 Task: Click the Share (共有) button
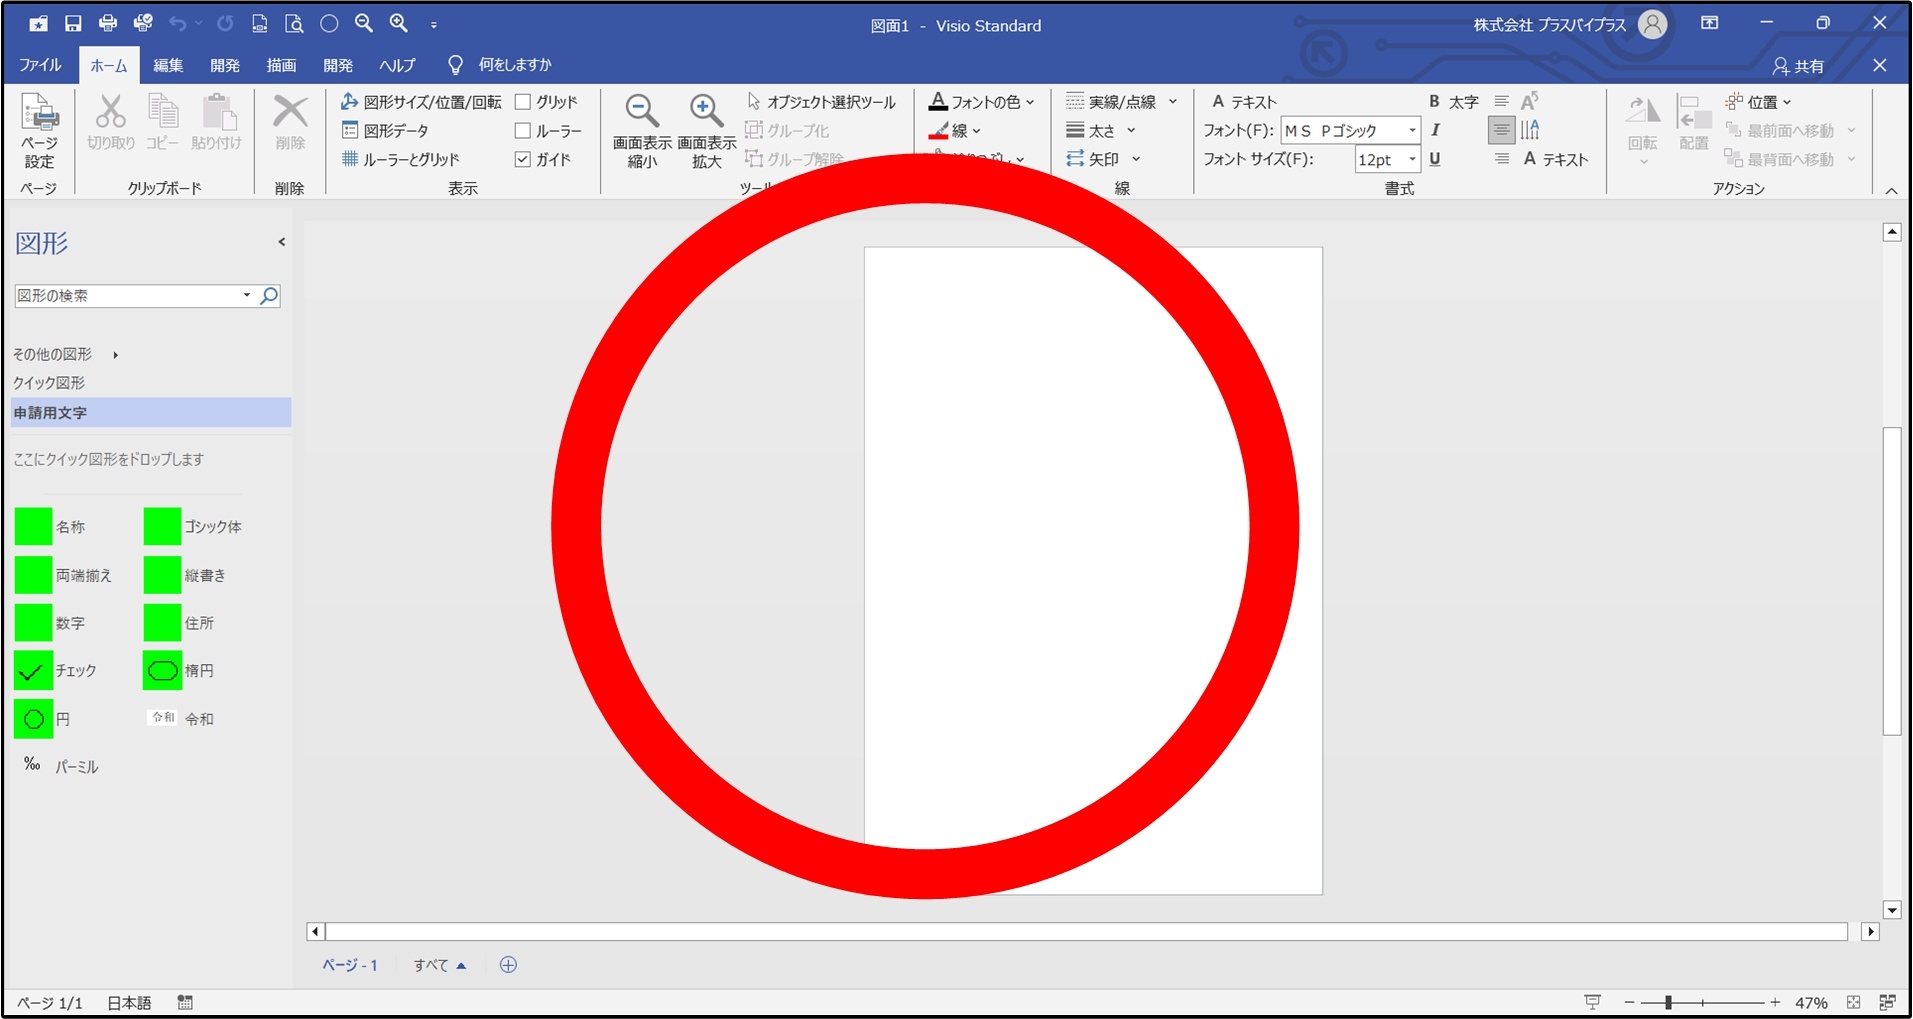click(x=1798, y=66)
